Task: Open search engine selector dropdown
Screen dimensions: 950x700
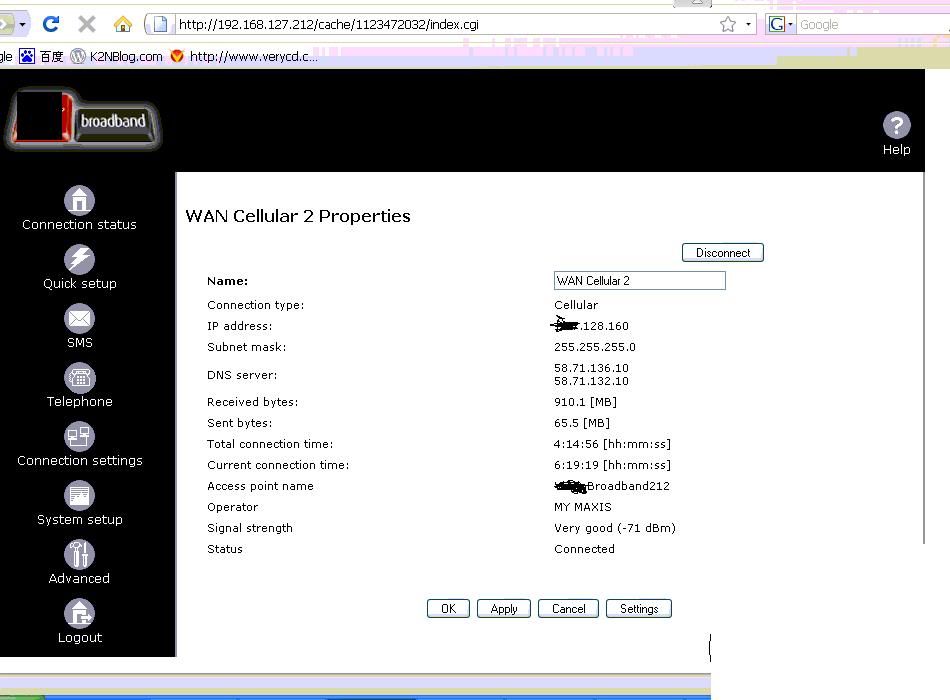Action: coord(781,24)
